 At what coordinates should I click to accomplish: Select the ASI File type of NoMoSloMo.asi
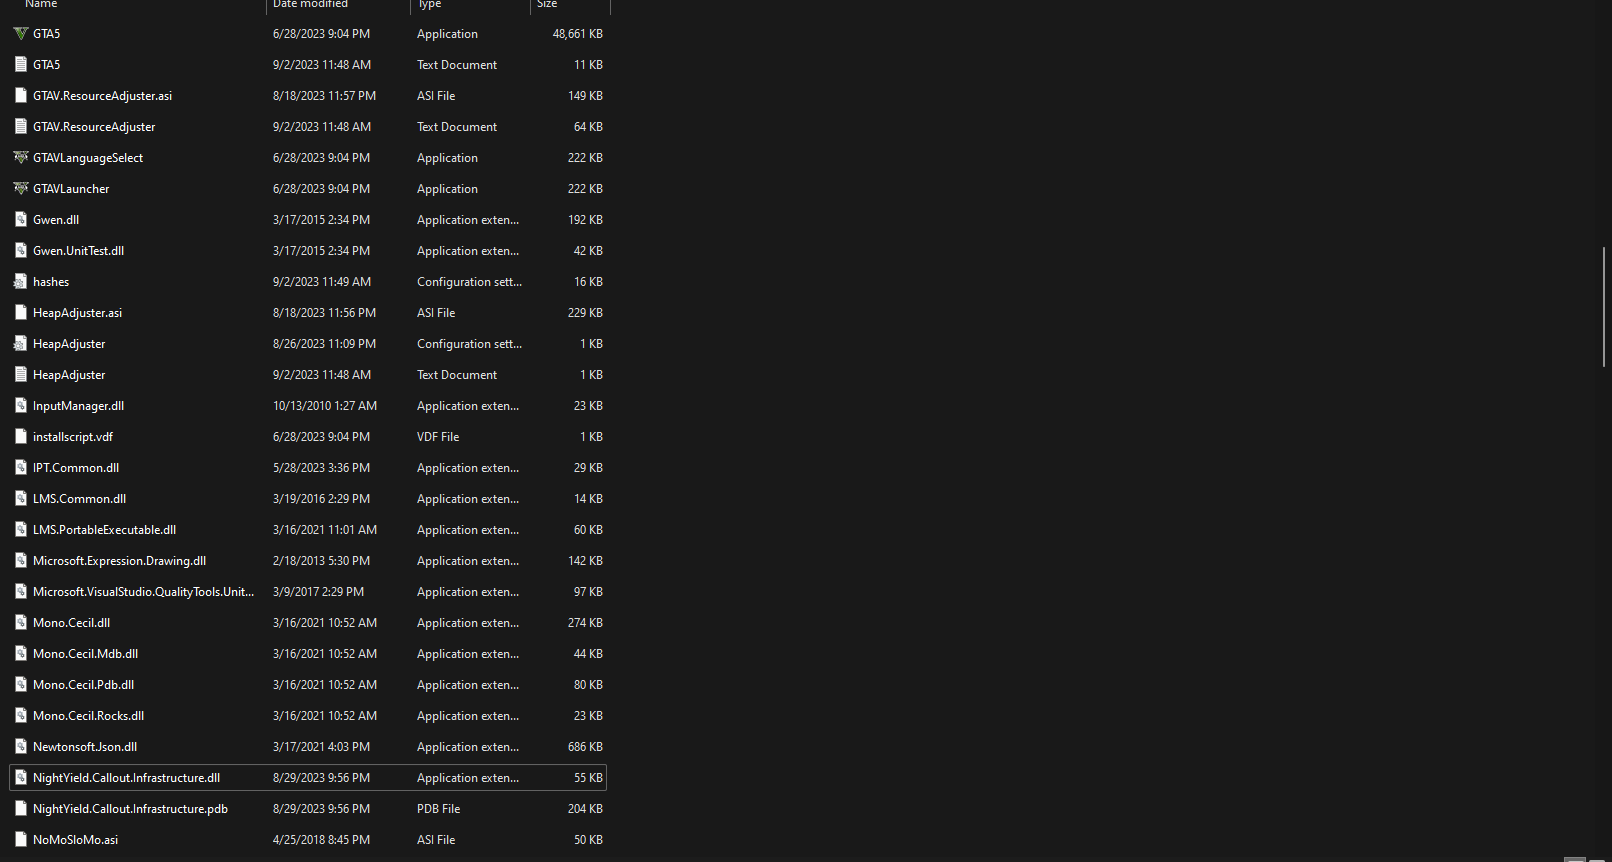click(x=436, y=840)
